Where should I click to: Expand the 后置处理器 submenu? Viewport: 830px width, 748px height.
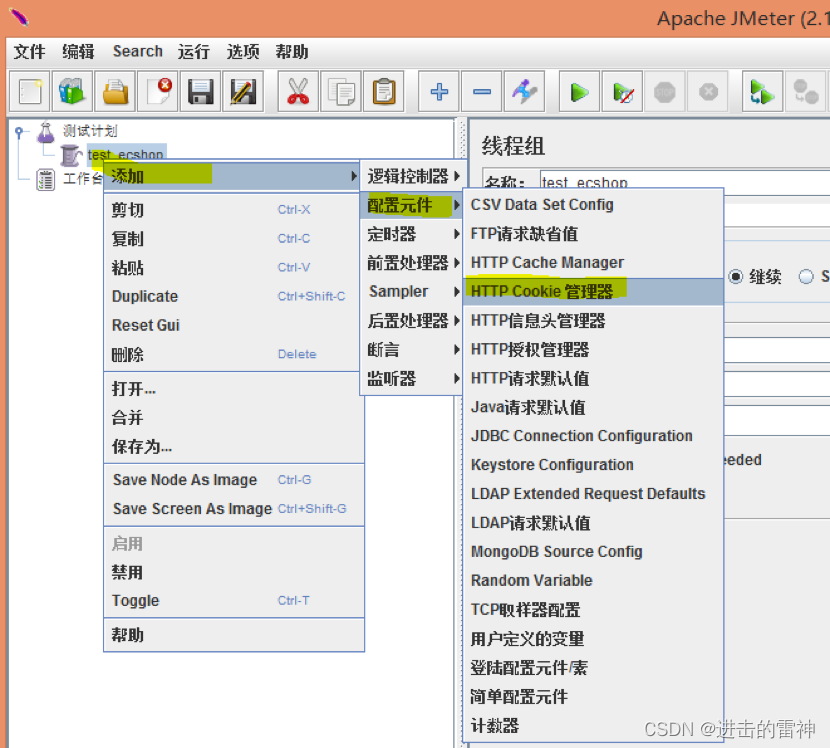412,320
